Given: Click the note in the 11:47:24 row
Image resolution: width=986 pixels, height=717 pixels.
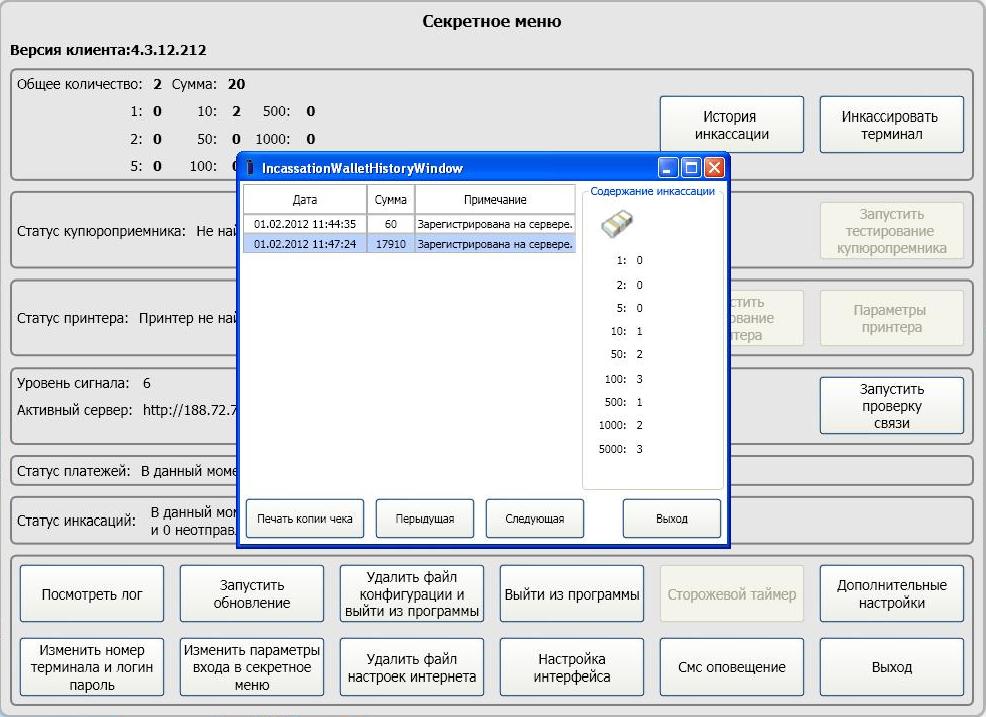Looking at the screenshot, I should coord(495,243).
